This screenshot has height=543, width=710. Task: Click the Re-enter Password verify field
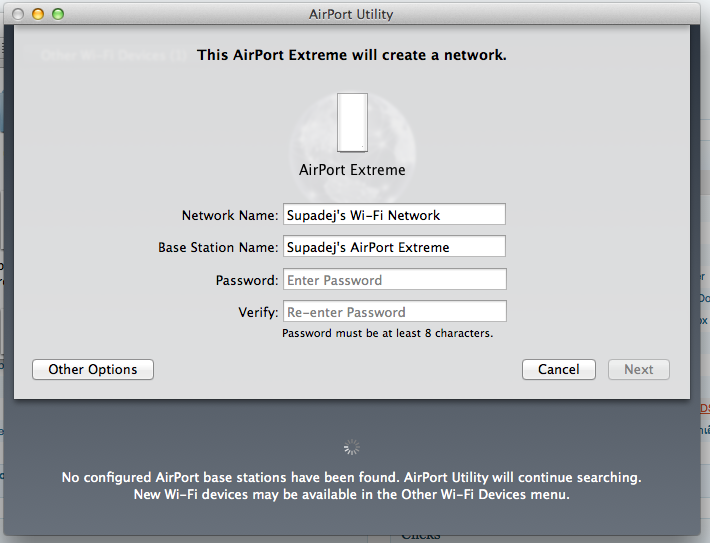[x=394, y=312]
